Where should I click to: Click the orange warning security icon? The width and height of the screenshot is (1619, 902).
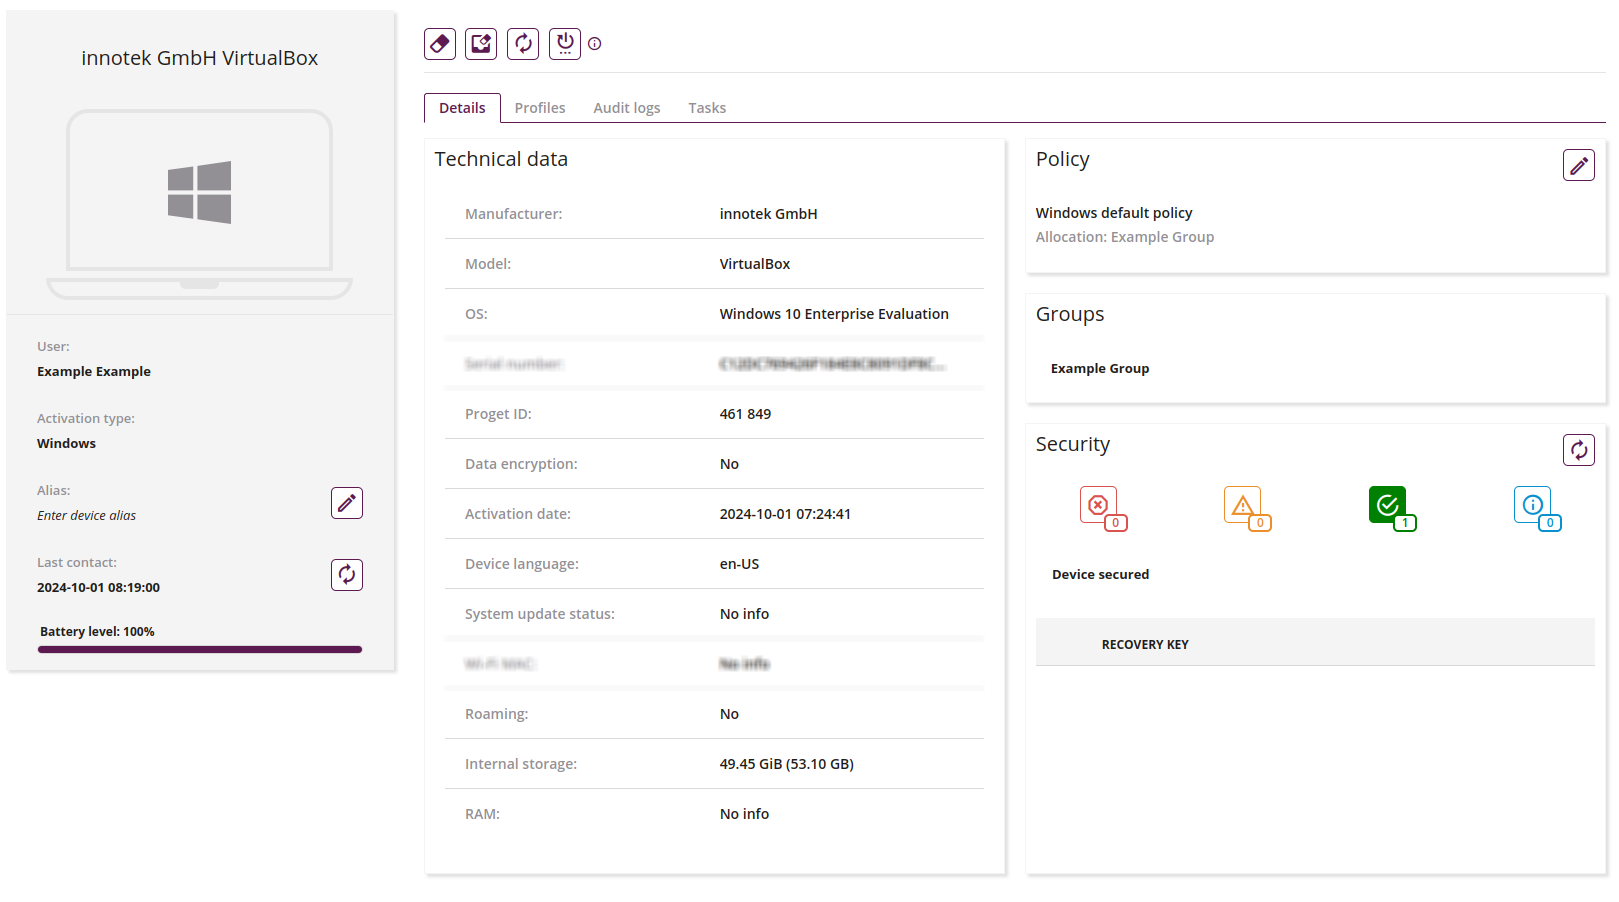coord(1247,508)
